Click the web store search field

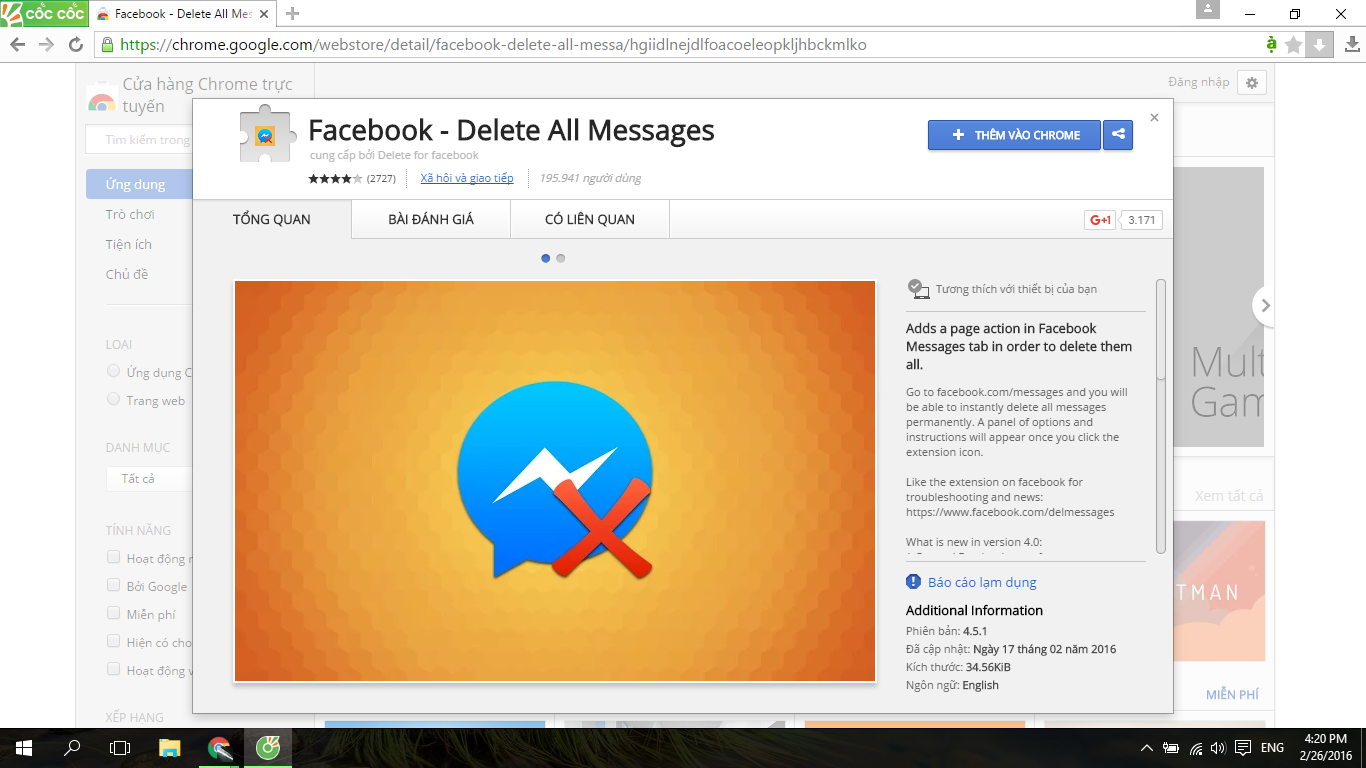139,140
